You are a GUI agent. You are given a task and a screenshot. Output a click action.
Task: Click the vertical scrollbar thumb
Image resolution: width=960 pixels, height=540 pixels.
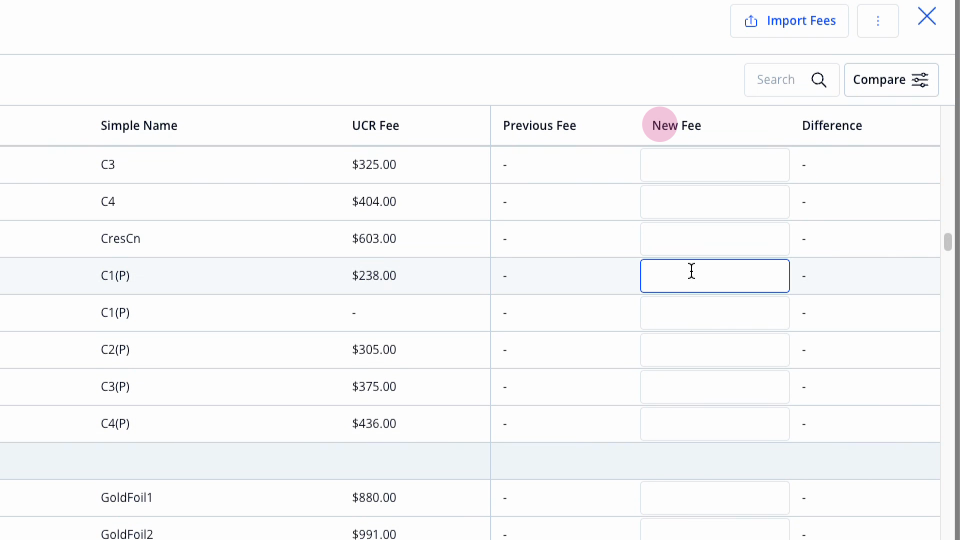[x=947, y=242]
